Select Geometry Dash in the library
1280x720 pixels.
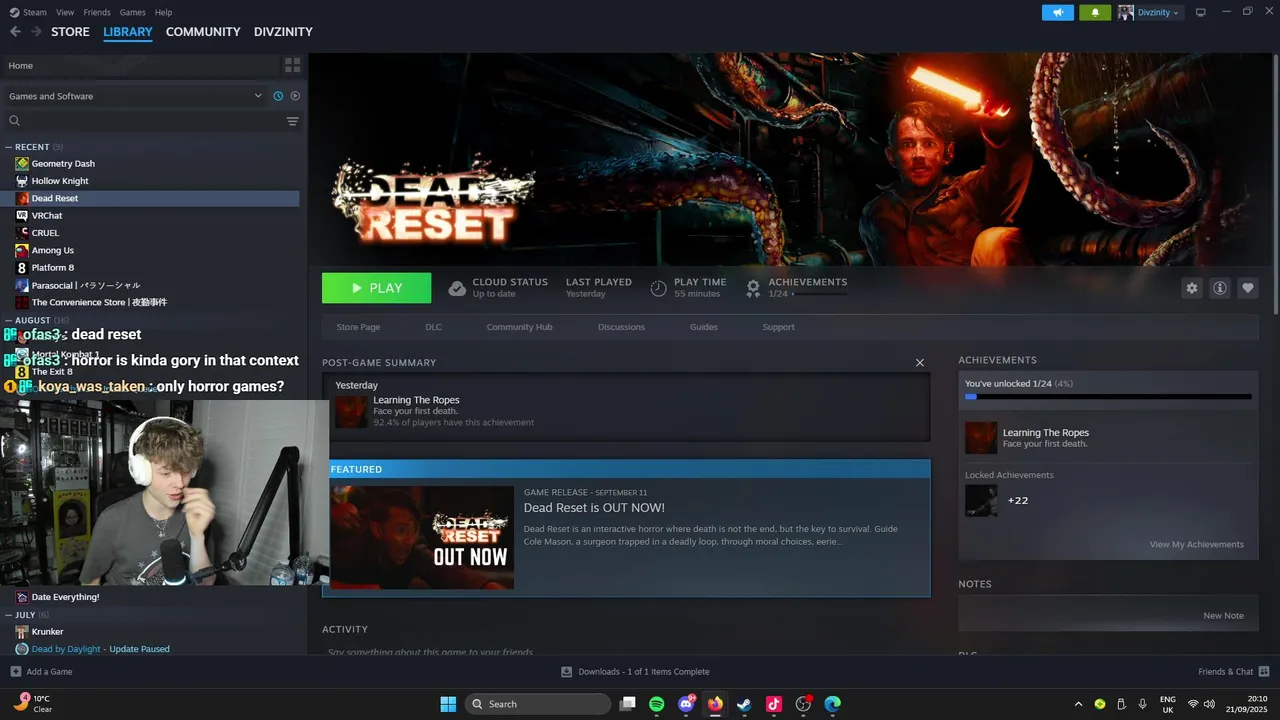63,164
